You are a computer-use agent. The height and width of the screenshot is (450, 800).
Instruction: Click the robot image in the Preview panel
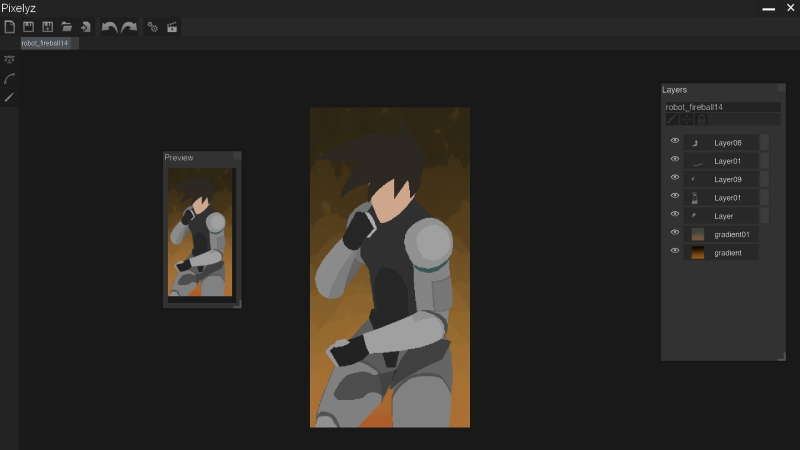[200, 232]
